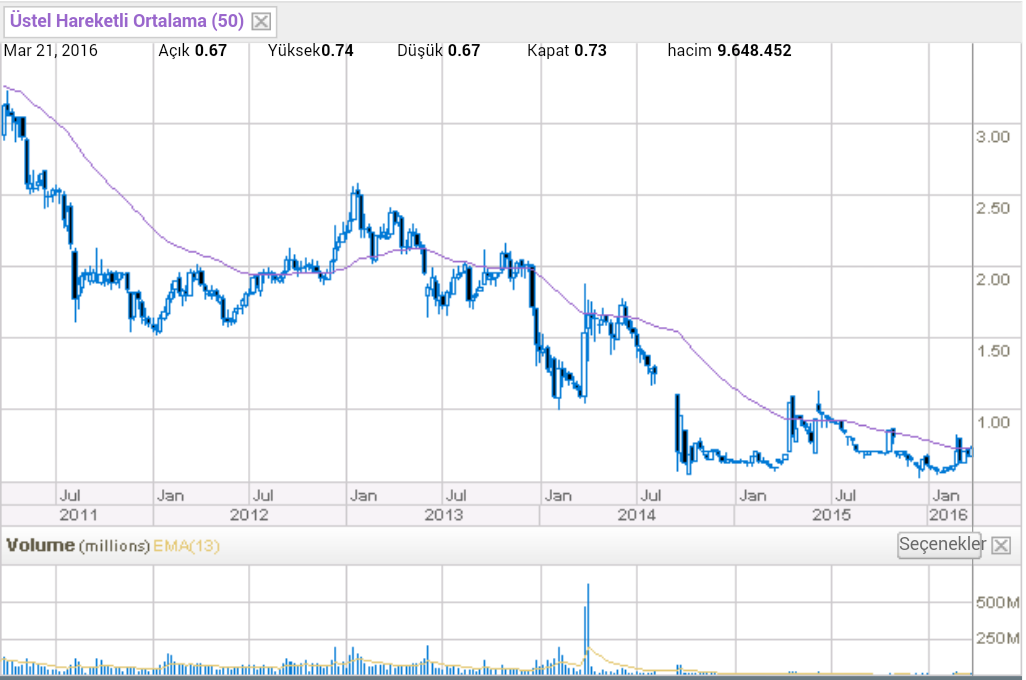Jump to the 2011 year on timeline

click(78, 515)
